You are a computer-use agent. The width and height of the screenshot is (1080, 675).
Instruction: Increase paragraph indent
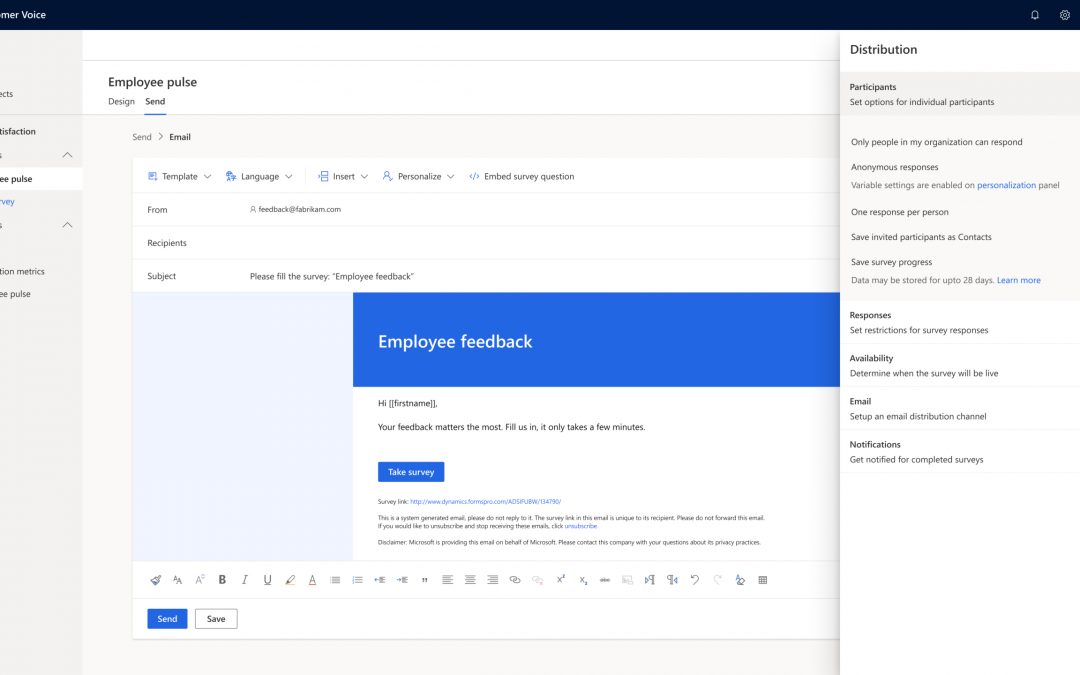point(402,580)
